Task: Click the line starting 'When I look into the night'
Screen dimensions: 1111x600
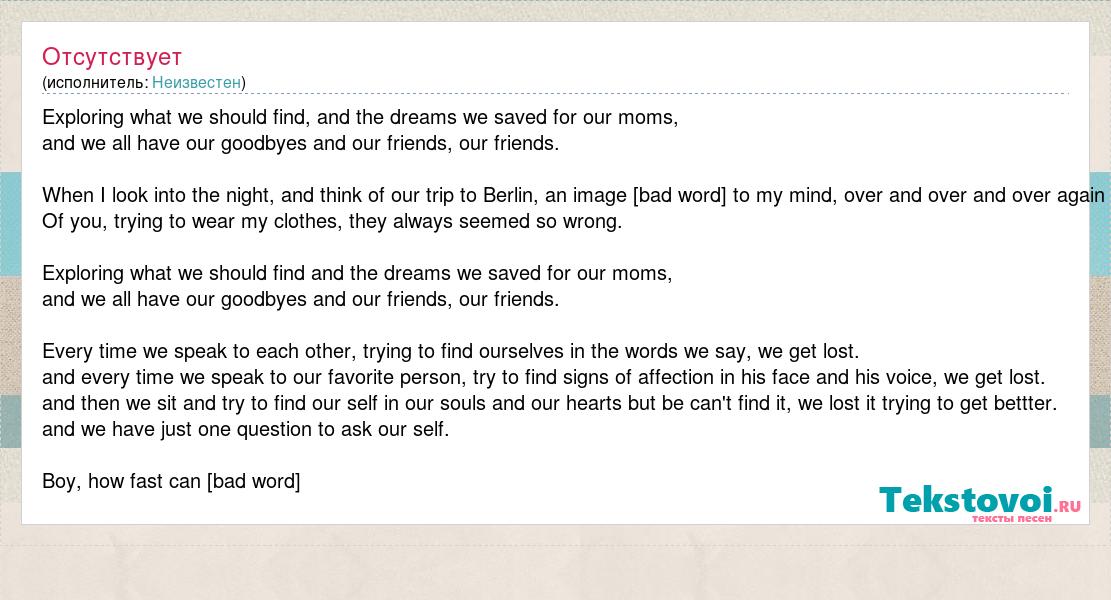Action: 573,196
